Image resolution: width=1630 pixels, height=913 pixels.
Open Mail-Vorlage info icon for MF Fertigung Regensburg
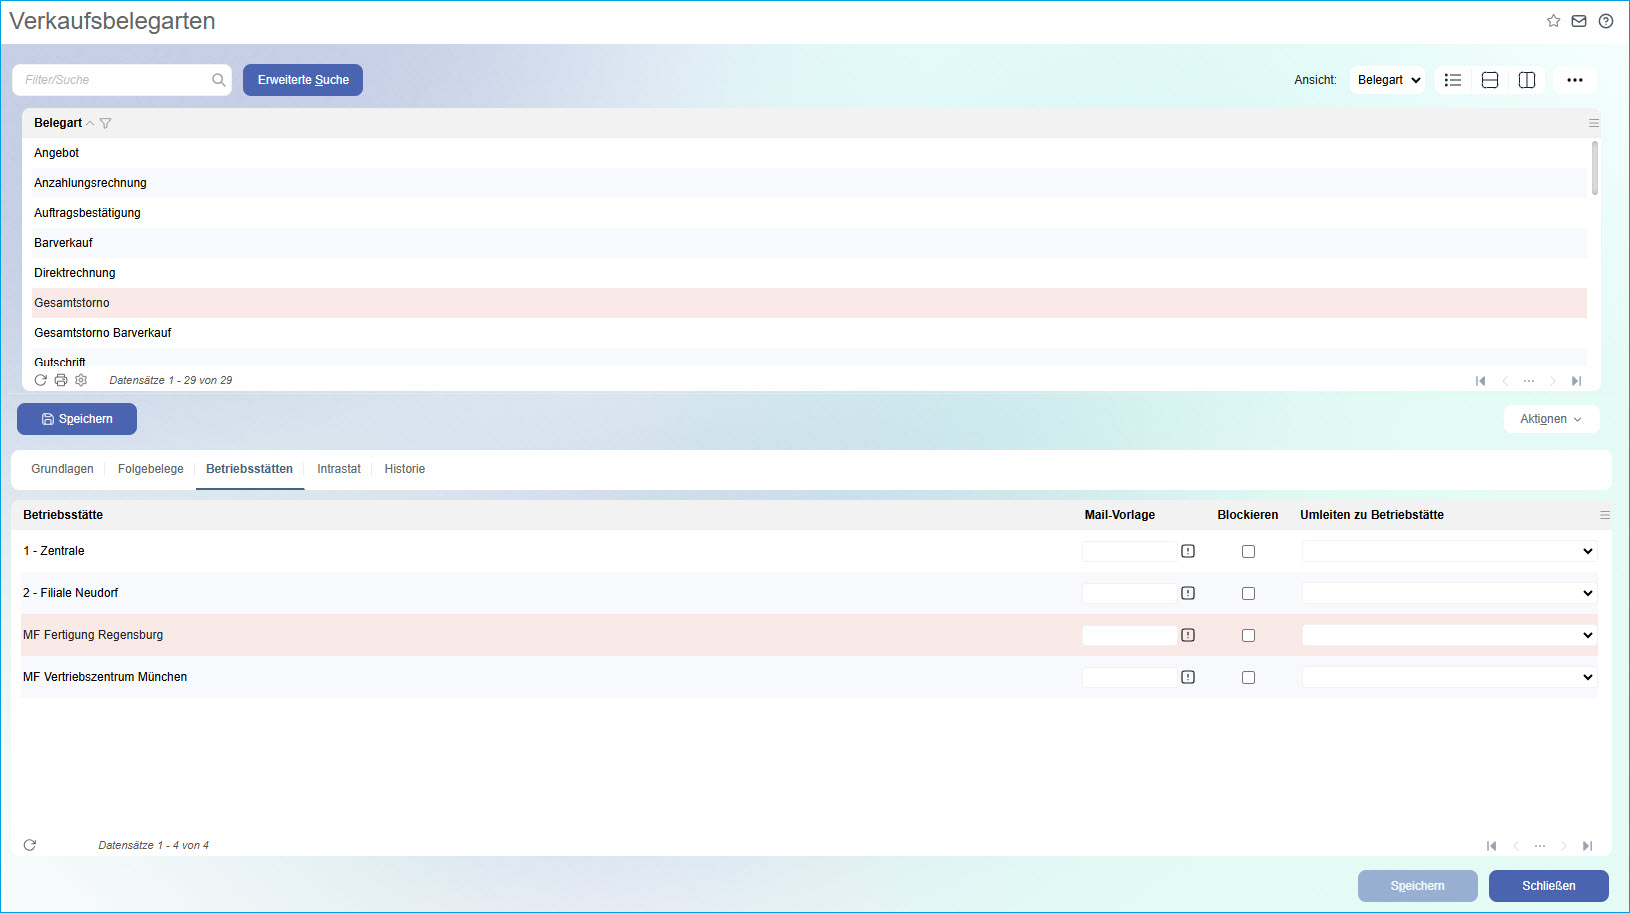tap(1188, 635)
